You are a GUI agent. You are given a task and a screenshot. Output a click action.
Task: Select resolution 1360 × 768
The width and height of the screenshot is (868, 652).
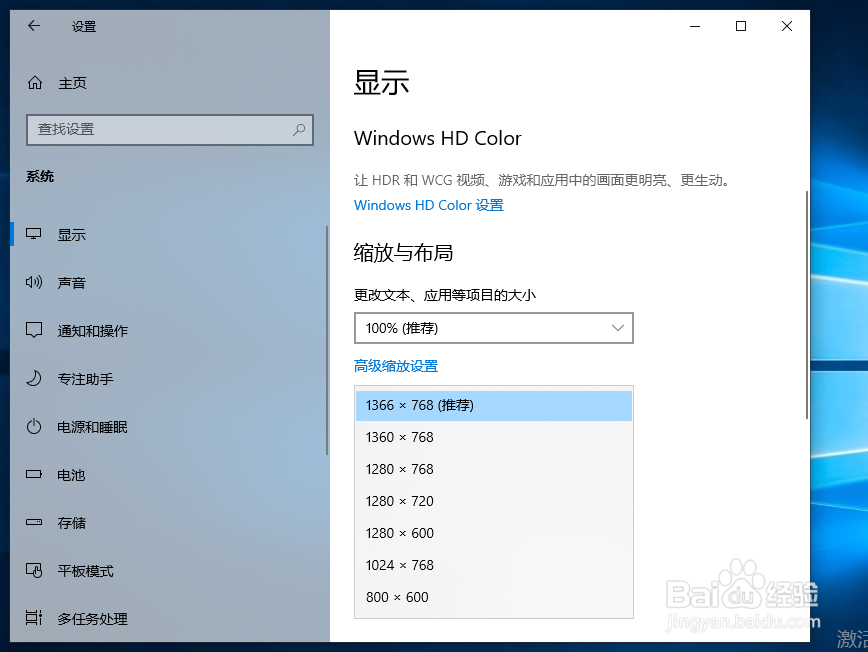[494, 437]
